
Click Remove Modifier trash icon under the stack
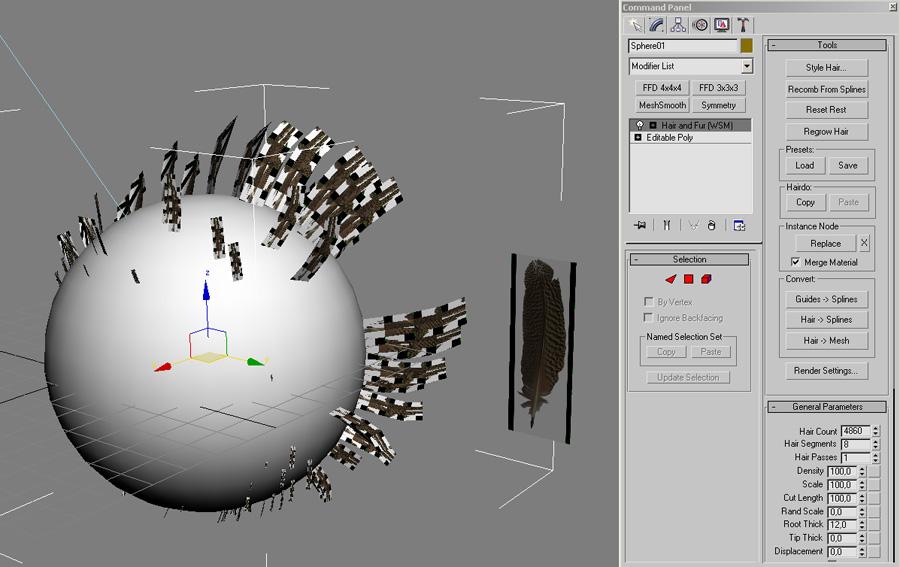point(712,226)
